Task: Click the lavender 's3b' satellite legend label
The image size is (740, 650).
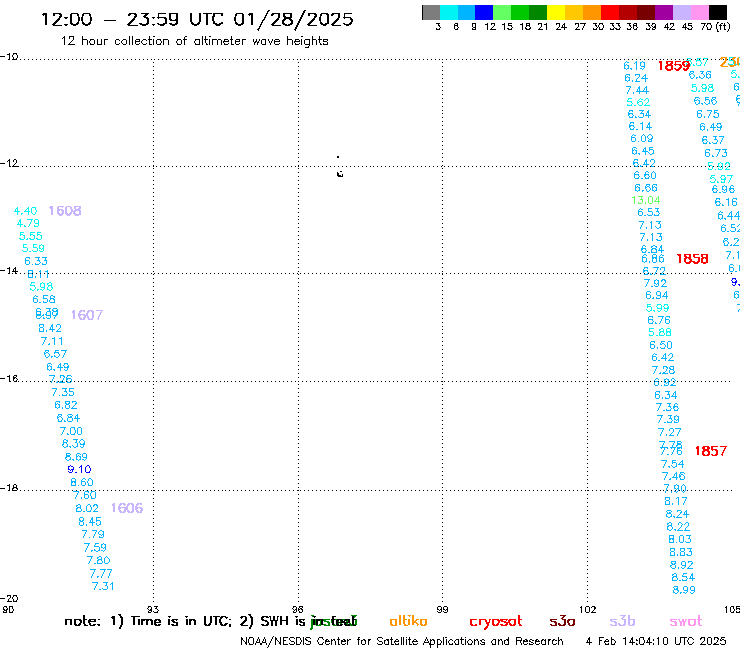Action: pyautogui.click(x=622, y=621)
